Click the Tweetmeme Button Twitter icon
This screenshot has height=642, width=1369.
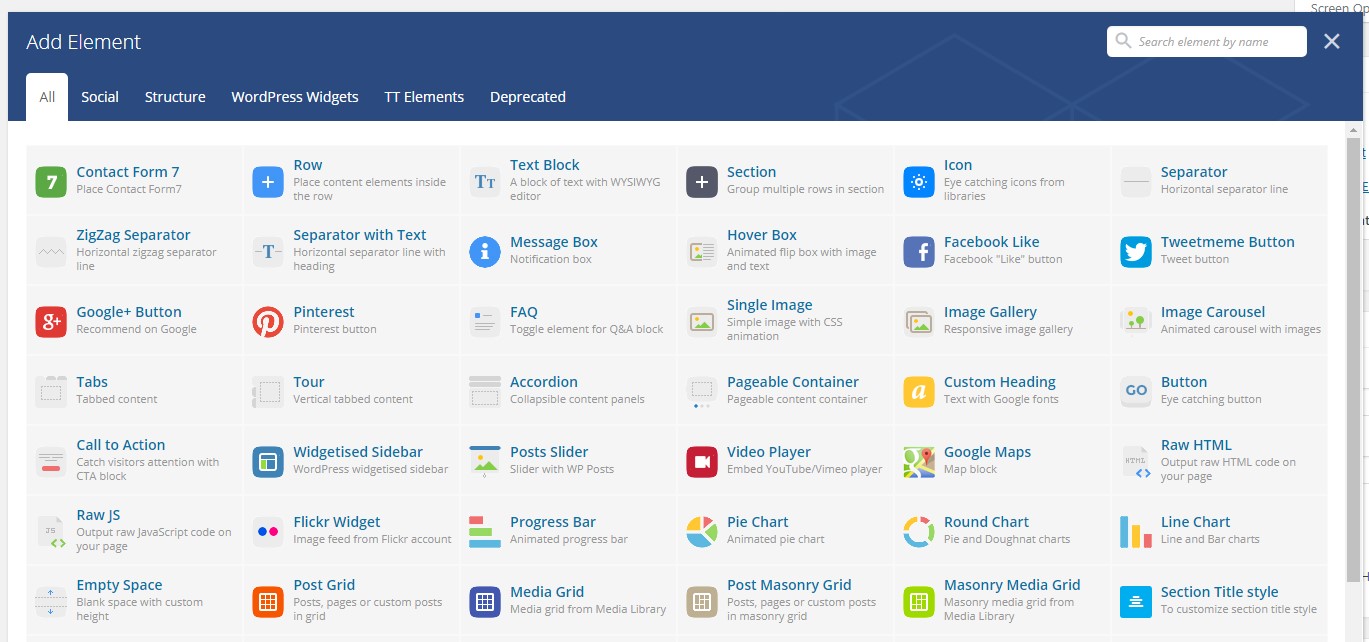[1136, 252]
